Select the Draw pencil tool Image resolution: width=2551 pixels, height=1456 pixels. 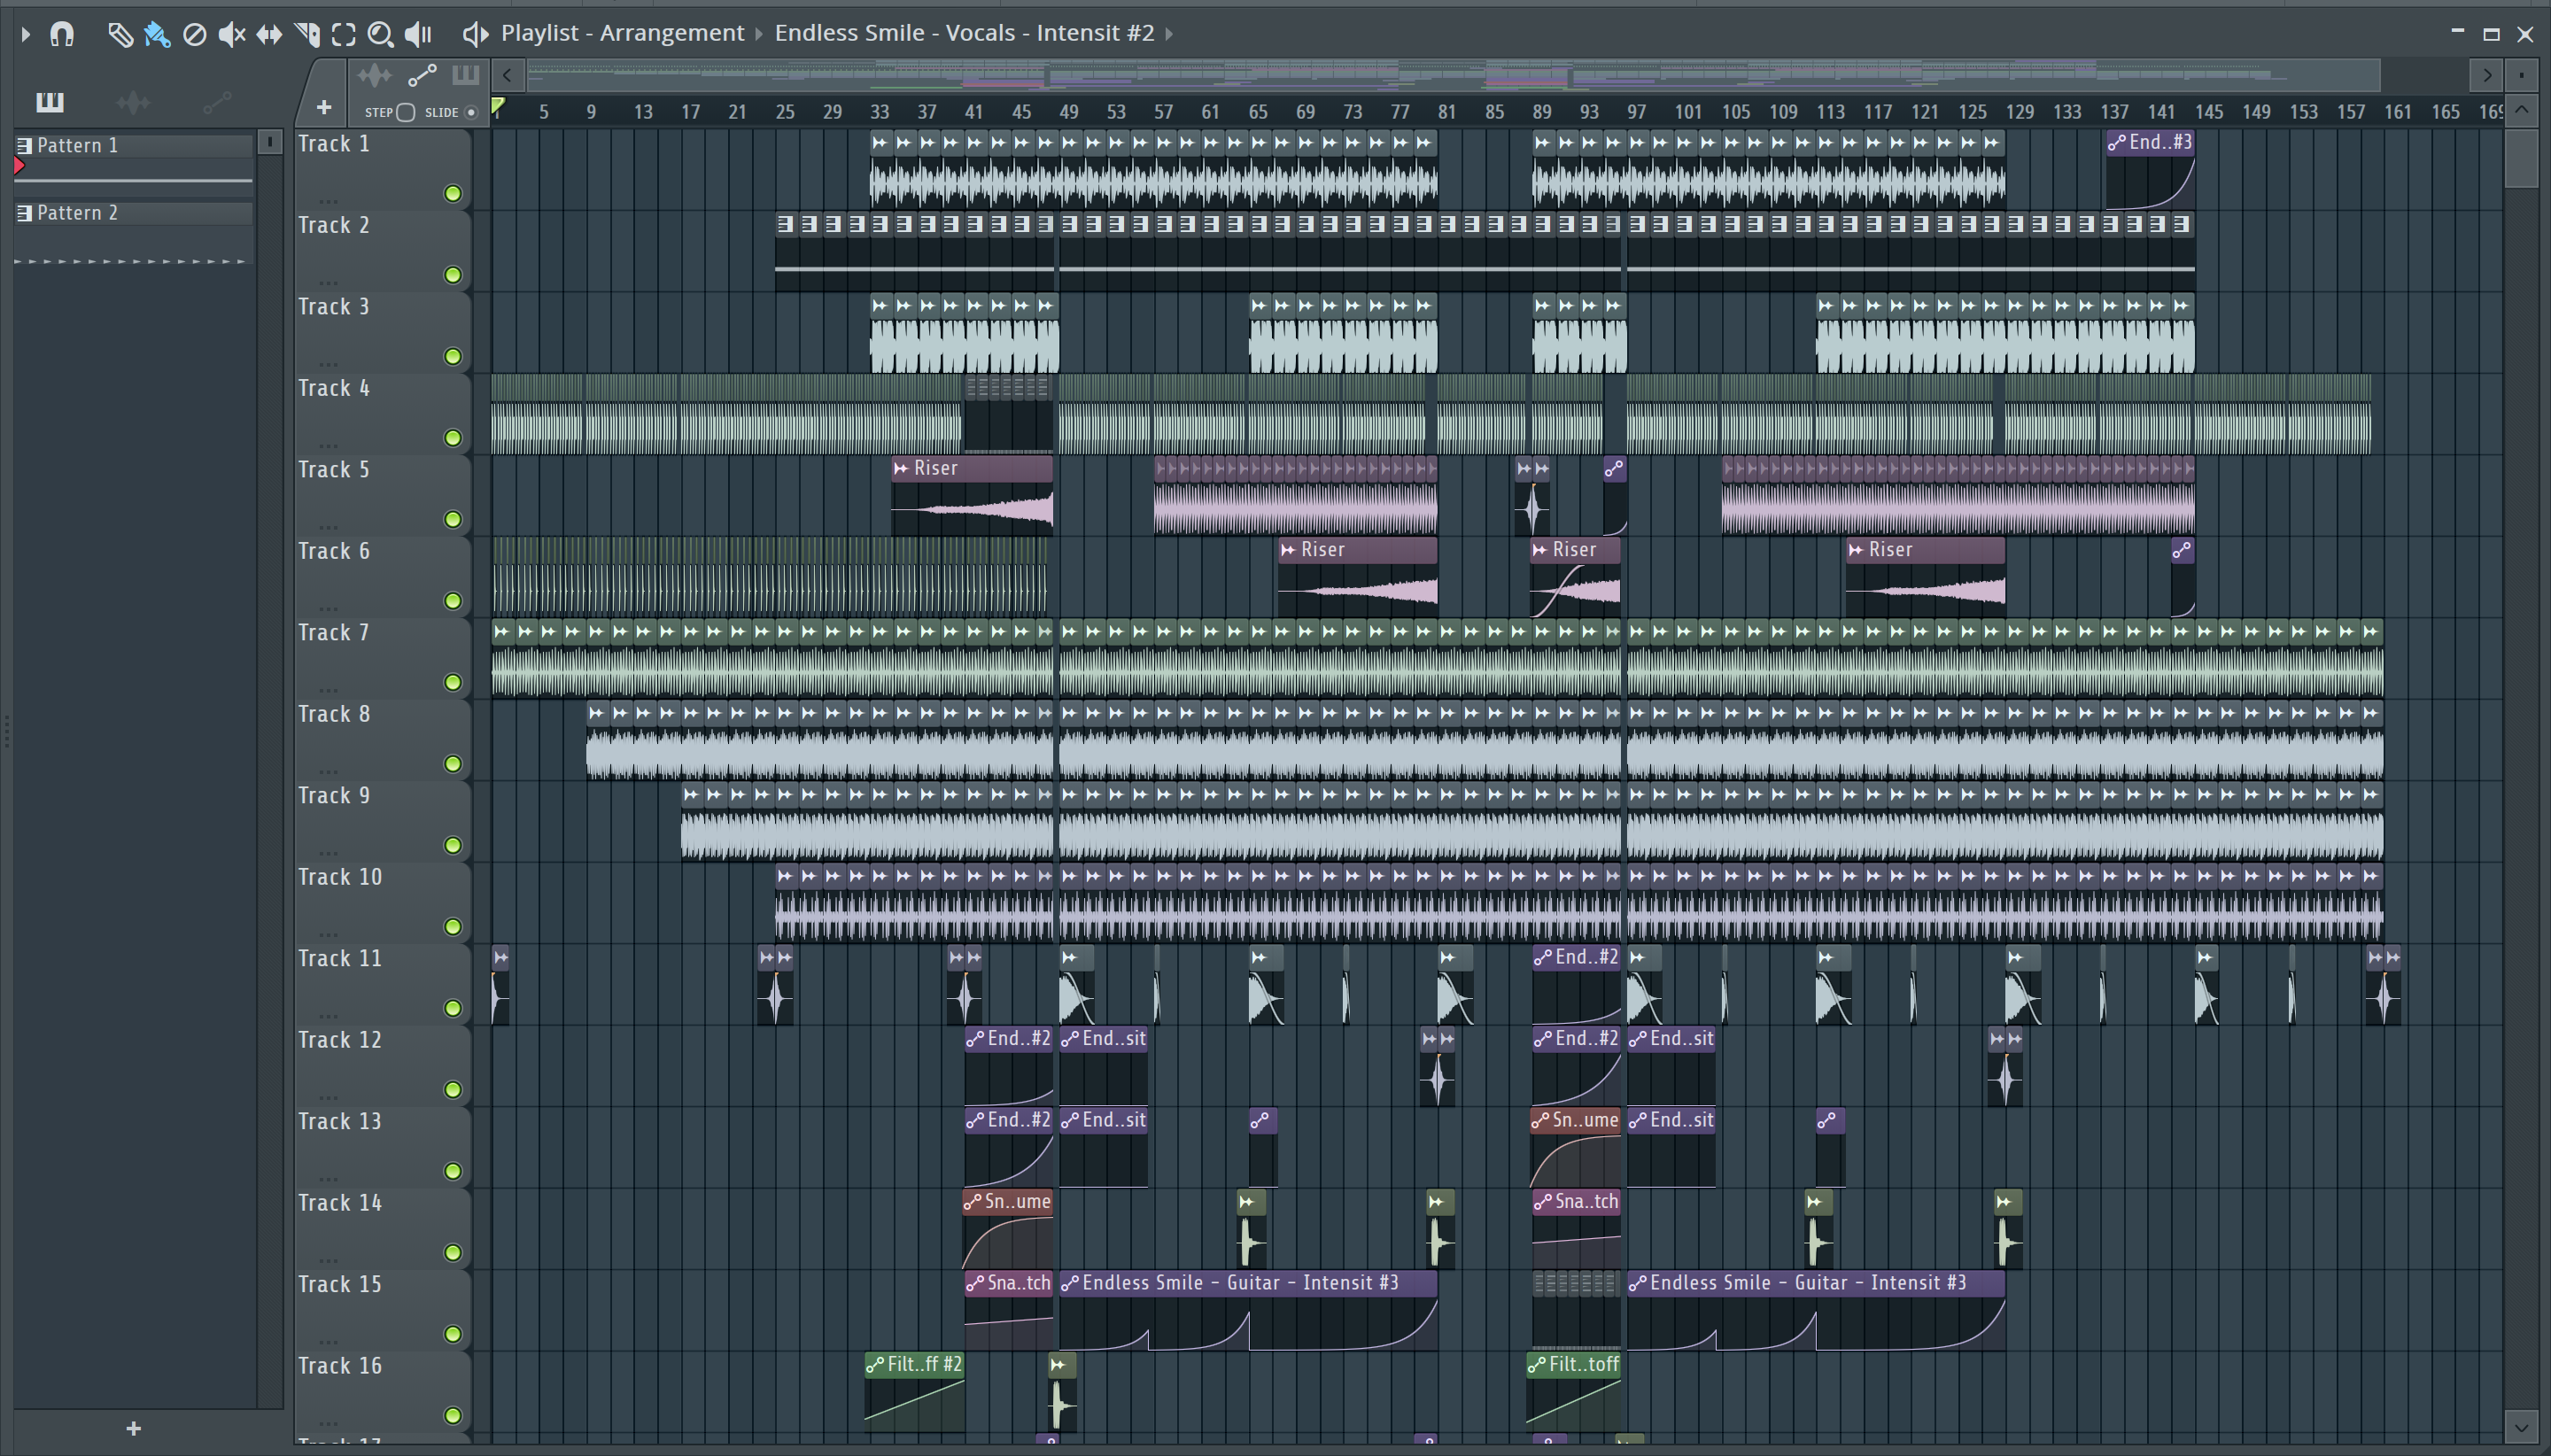[120, 35]
